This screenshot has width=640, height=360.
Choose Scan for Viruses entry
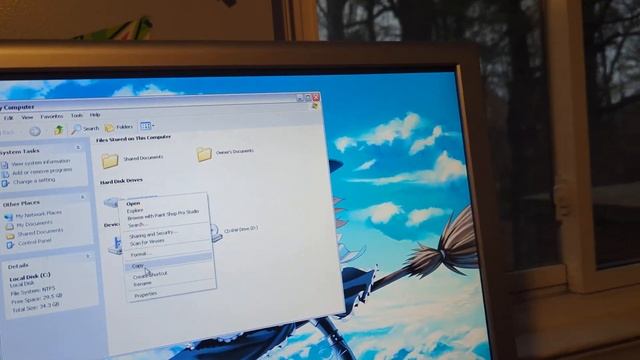[147, 242]
